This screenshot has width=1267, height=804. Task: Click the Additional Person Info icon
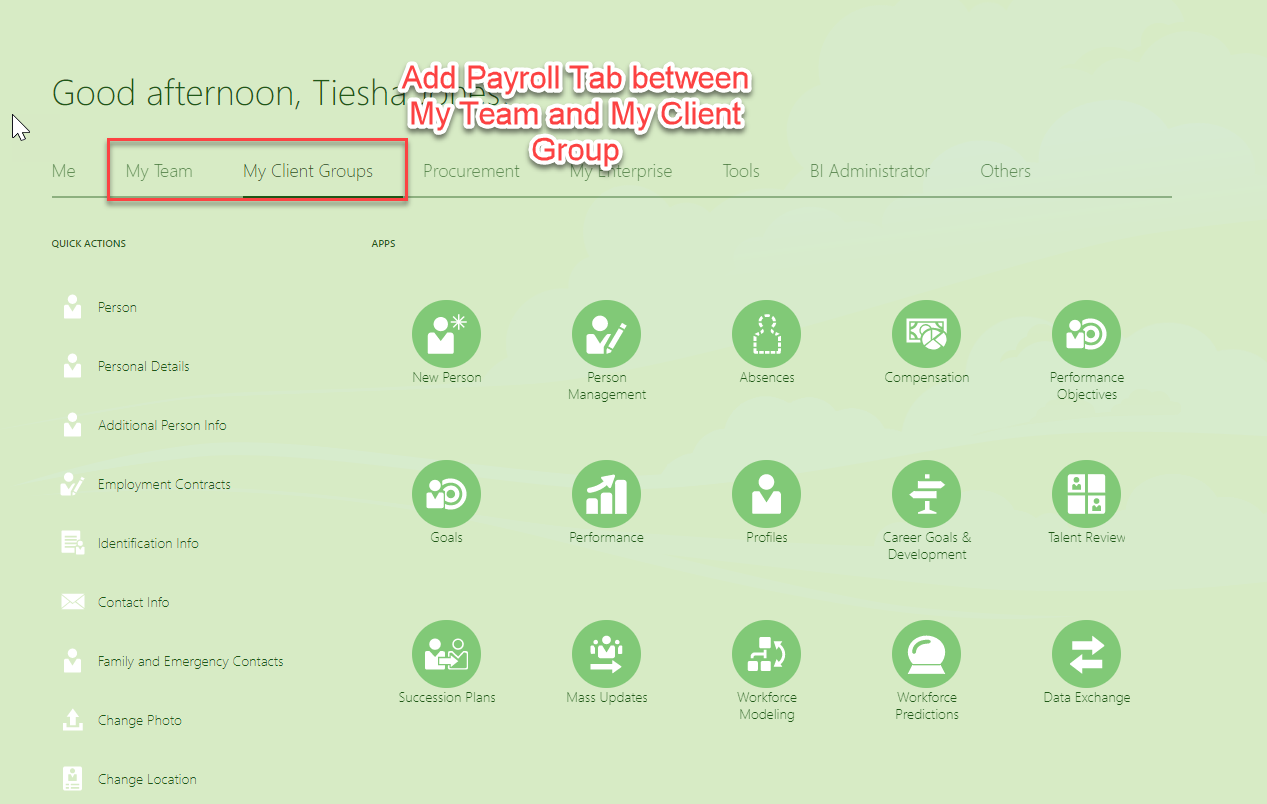72,425
